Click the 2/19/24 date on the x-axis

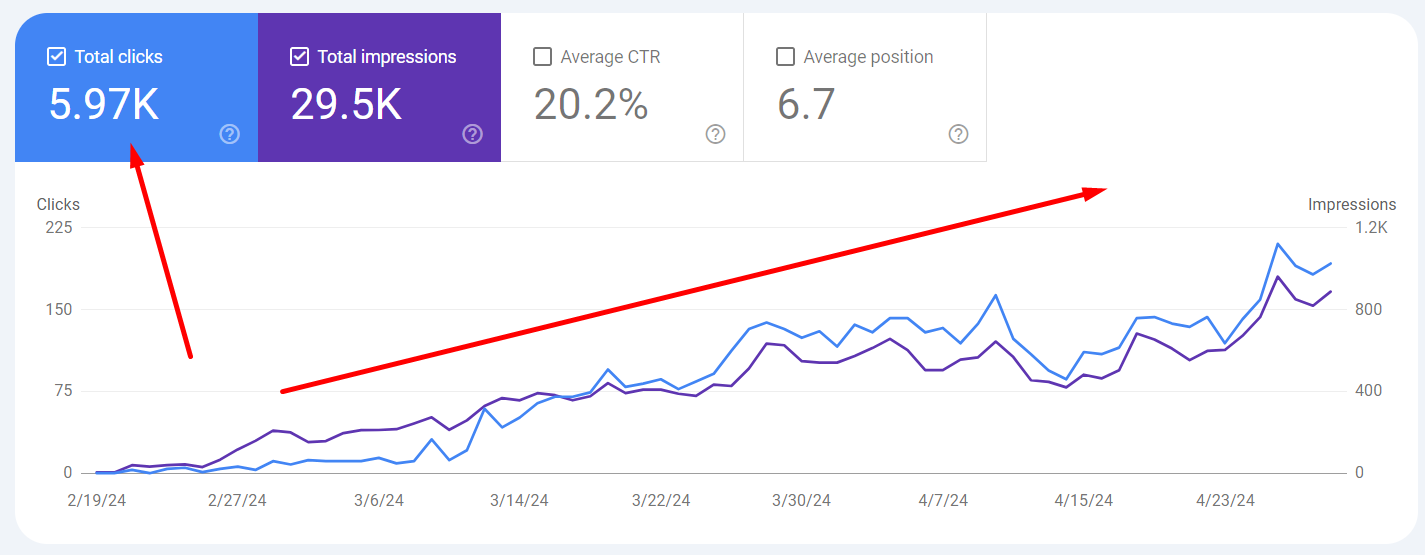pyautogui.click(x=96, y=500)
